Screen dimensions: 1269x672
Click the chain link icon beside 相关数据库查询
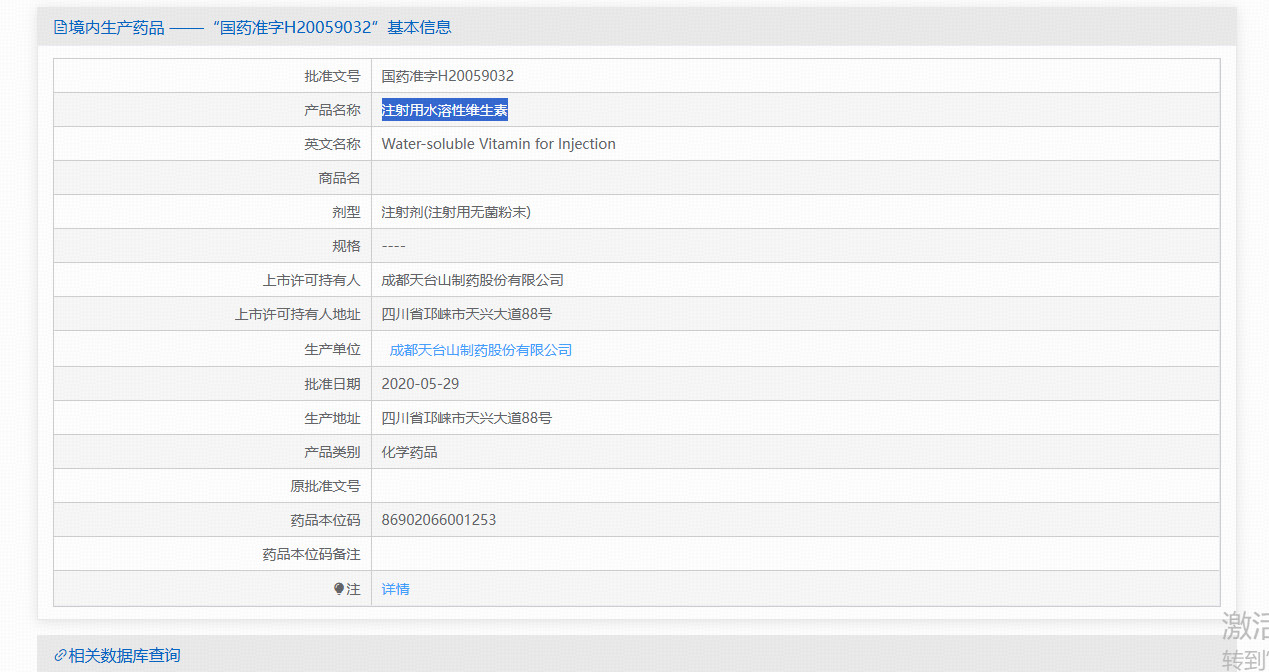click(x=60, y=656)
